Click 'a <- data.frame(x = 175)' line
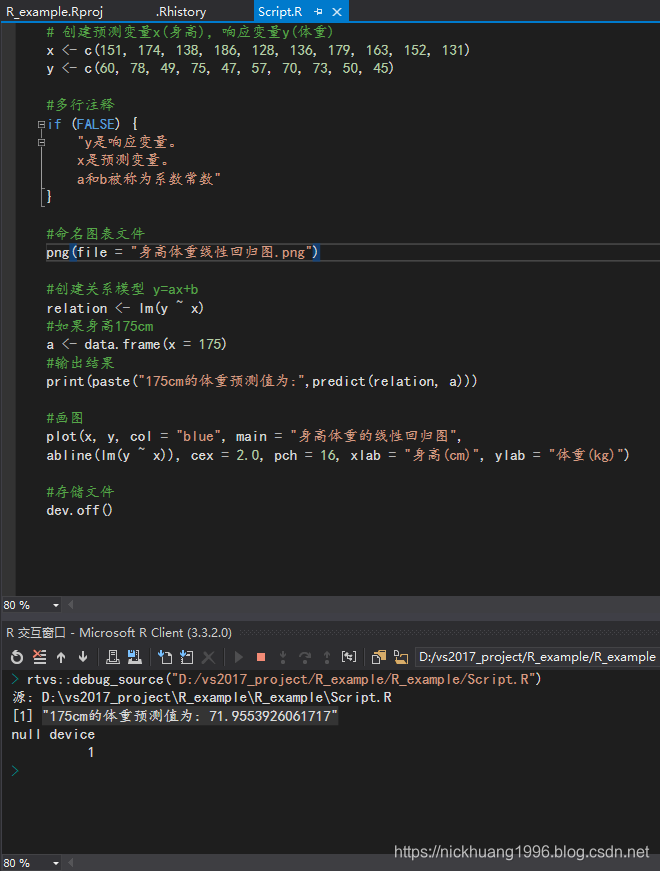The height and width of the screenshot is (871, 660). [137, 344]
